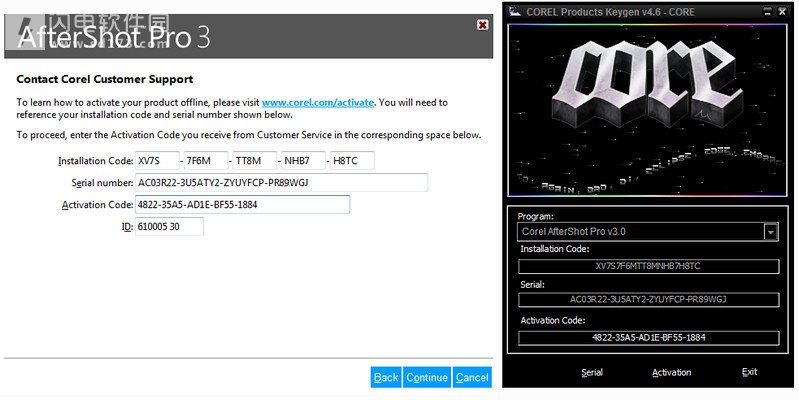
Task: Click the Keygen Serial field
Action: click(648, 300)
